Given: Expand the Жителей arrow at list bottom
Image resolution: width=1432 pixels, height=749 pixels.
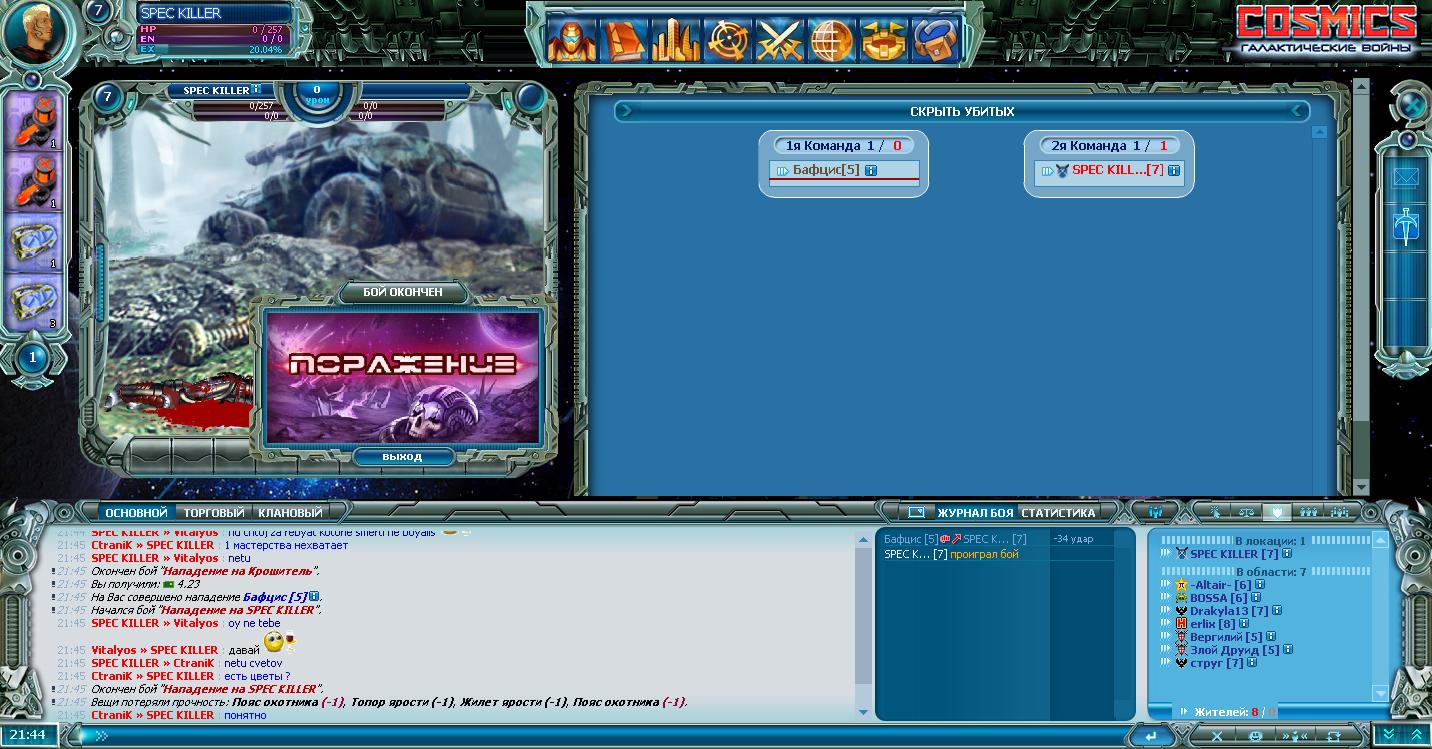Looking at the screenshot, I should (1184, 712).
